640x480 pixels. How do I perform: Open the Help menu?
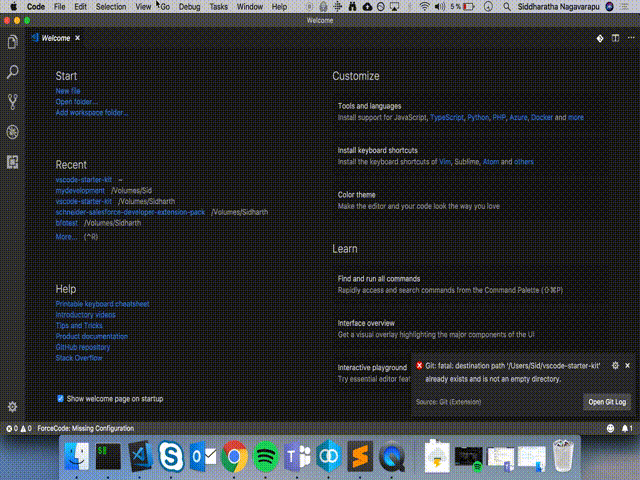279,7
